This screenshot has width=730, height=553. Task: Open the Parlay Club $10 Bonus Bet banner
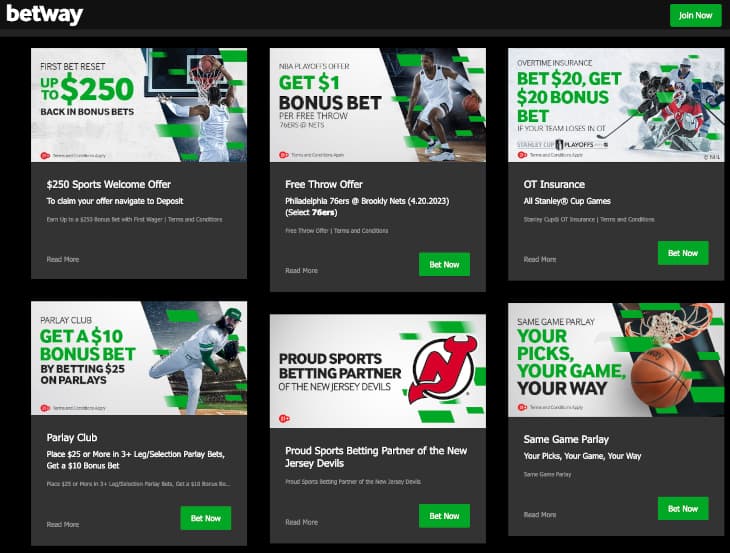tap(139, 358)
